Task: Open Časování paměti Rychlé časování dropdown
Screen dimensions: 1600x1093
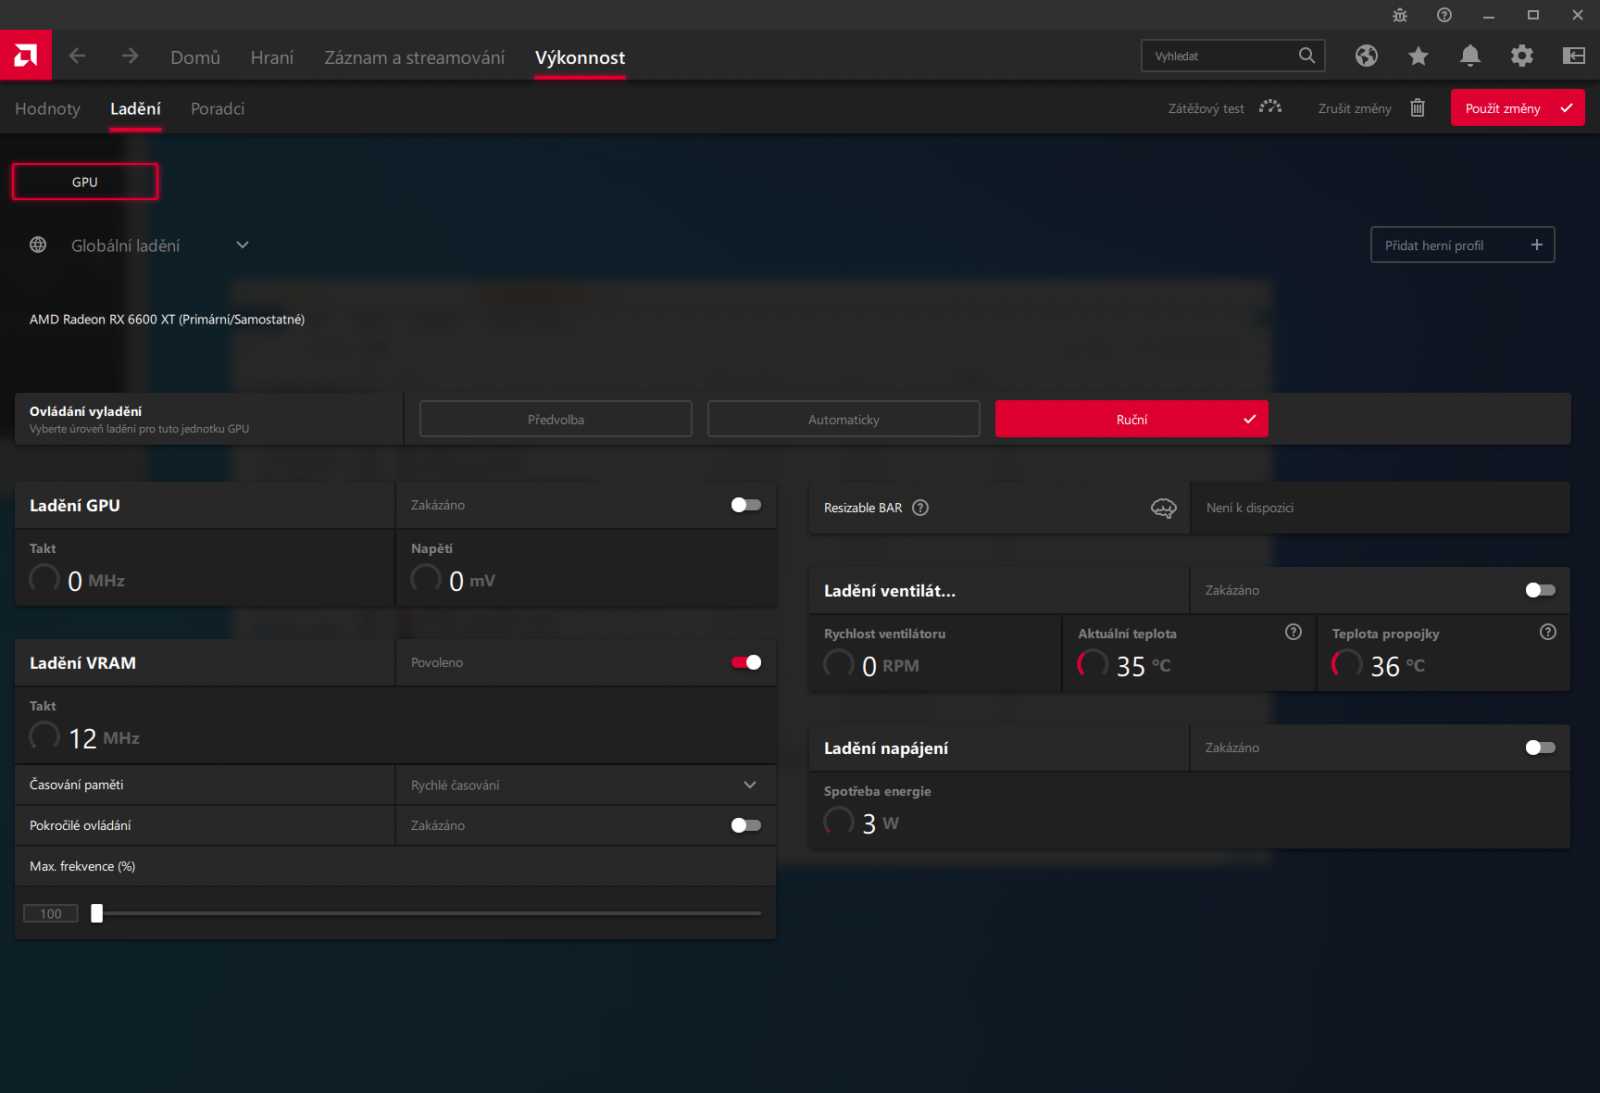Action: click(586, 785)
